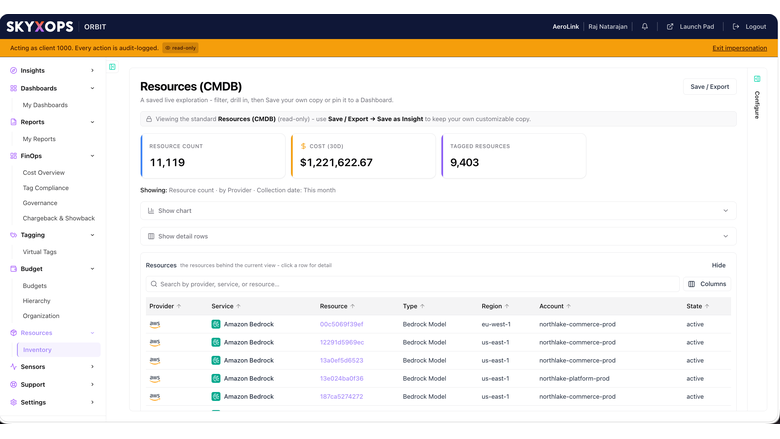This screenshot has height=439, width=780.
Task: Open resource 187ca5274272
Action: tap(341, 397)
